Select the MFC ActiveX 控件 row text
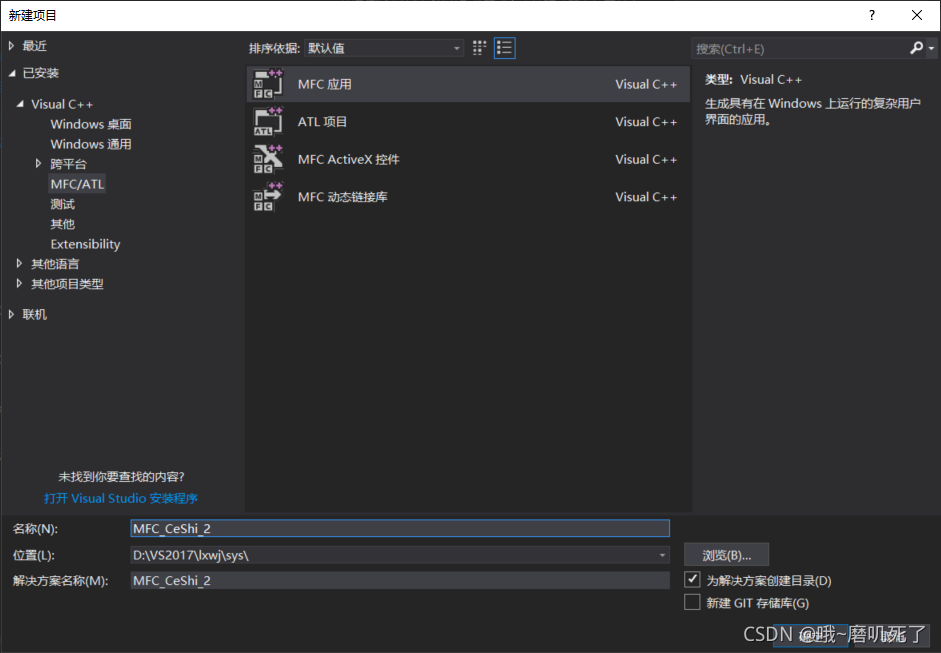Viewport: 941px width, 653px height. click(349, 159)
